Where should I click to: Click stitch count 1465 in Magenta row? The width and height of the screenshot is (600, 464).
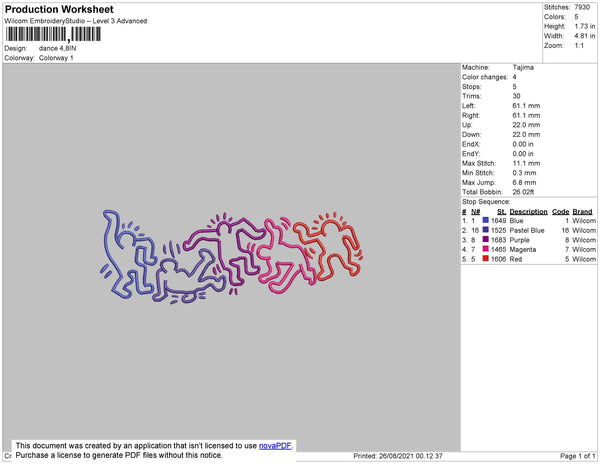(x=498, y=249)
